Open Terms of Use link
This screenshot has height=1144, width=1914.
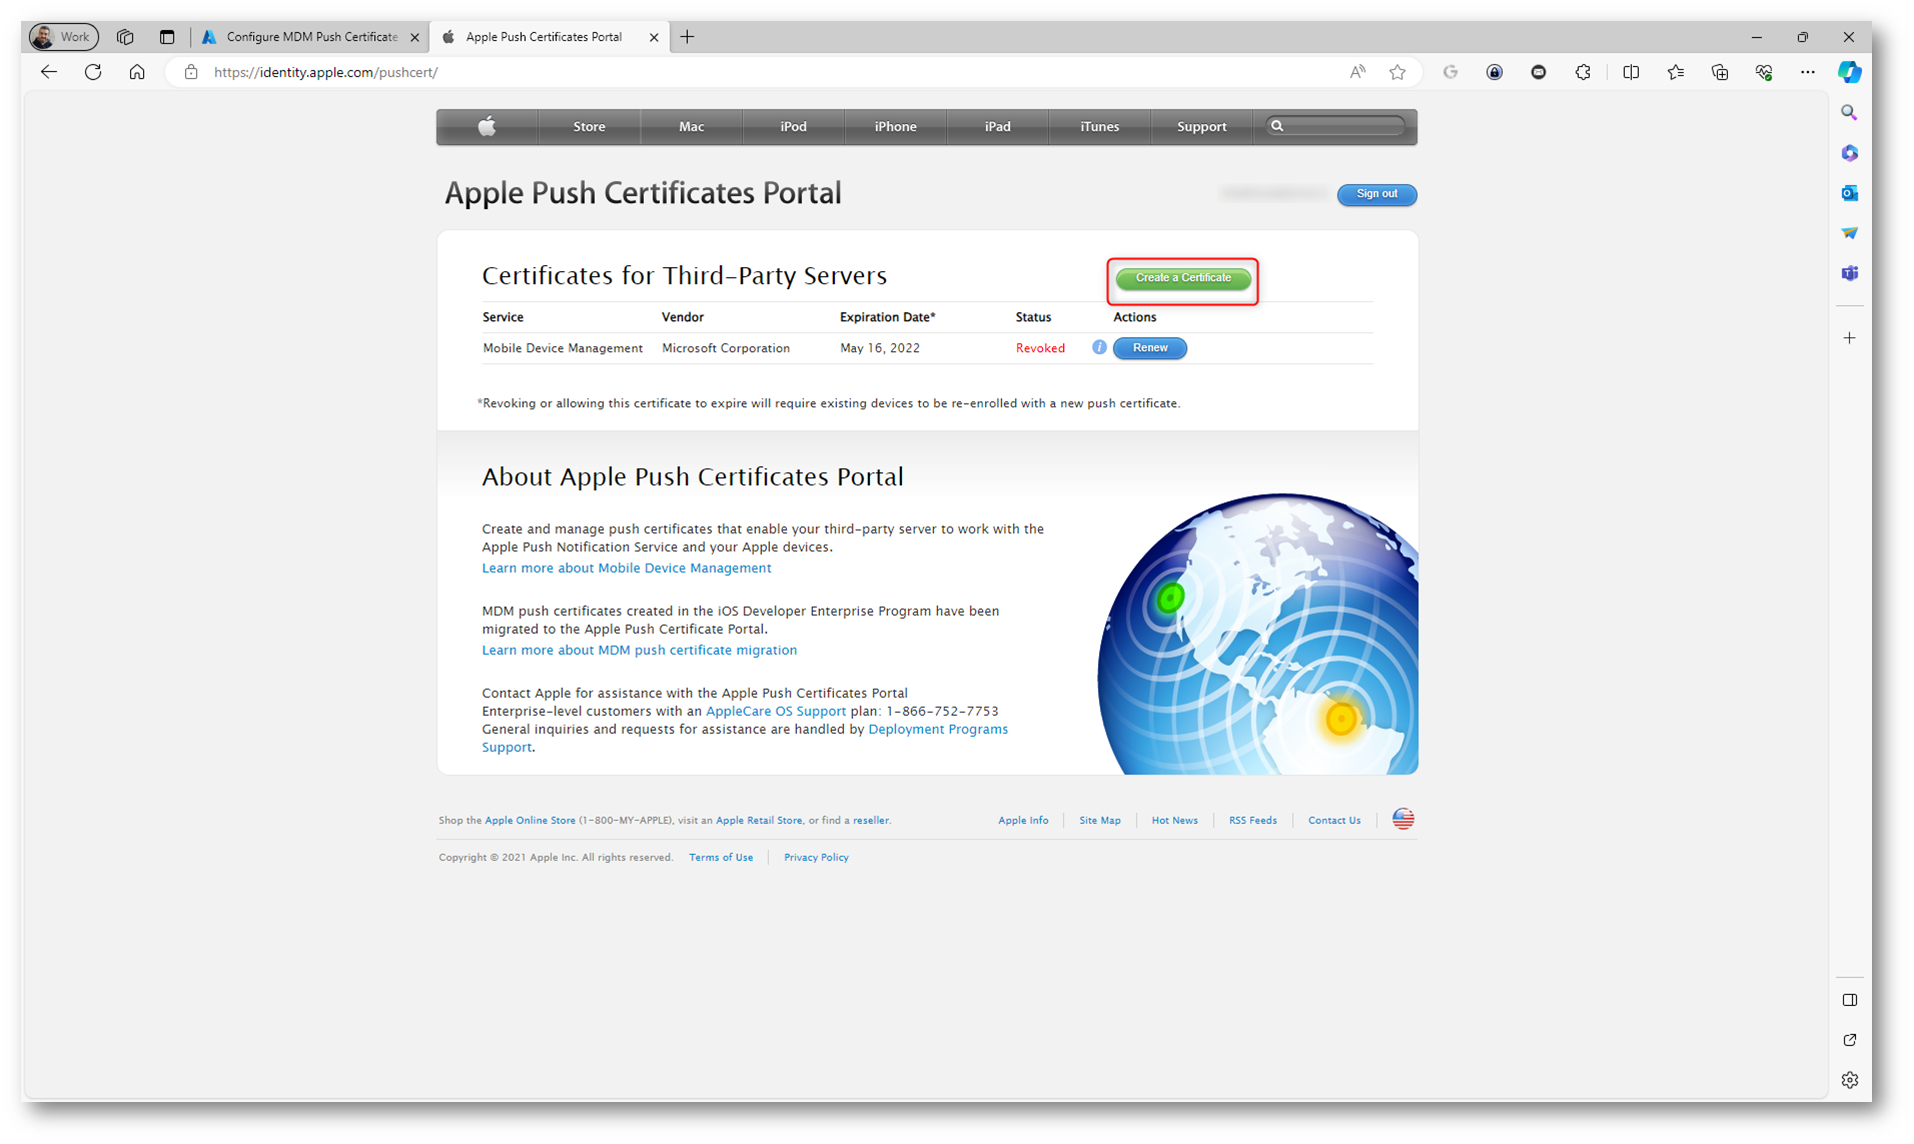pyautogui.click(x=721, y=857)
